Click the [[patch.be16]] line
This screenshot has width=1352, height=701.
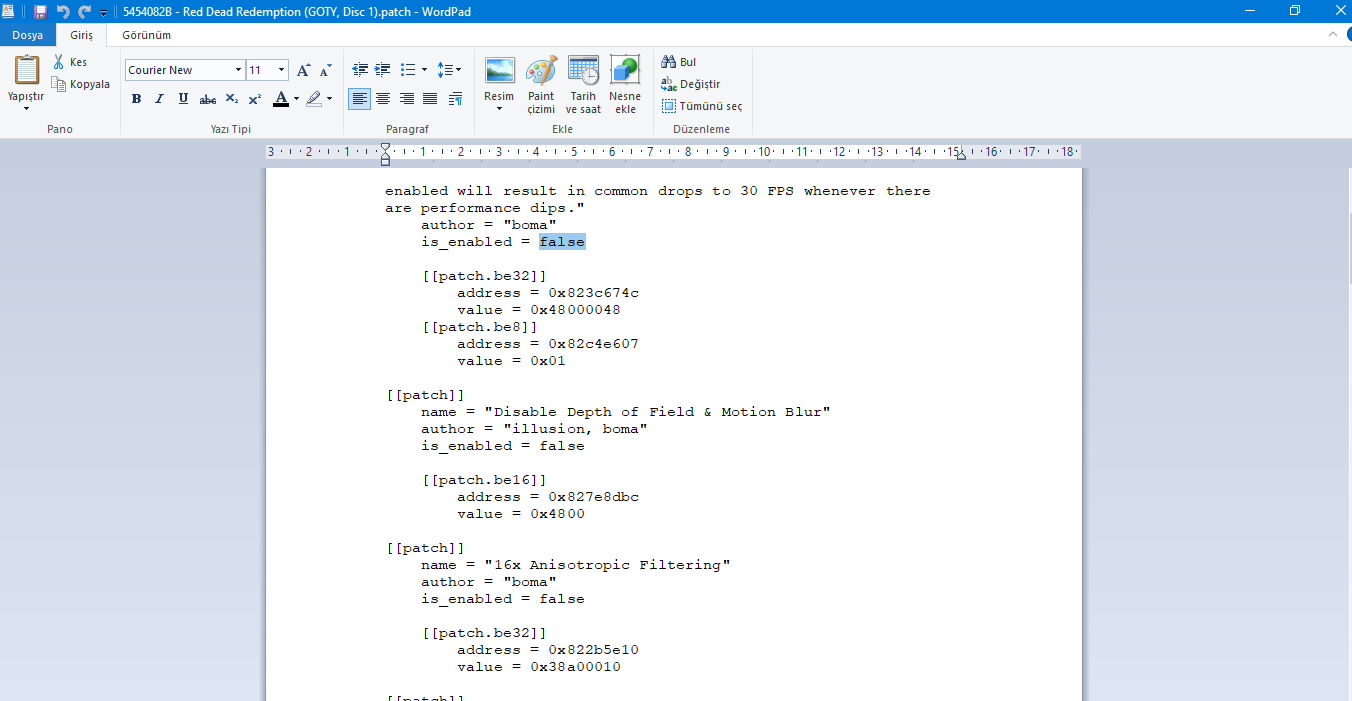(484, 480)
